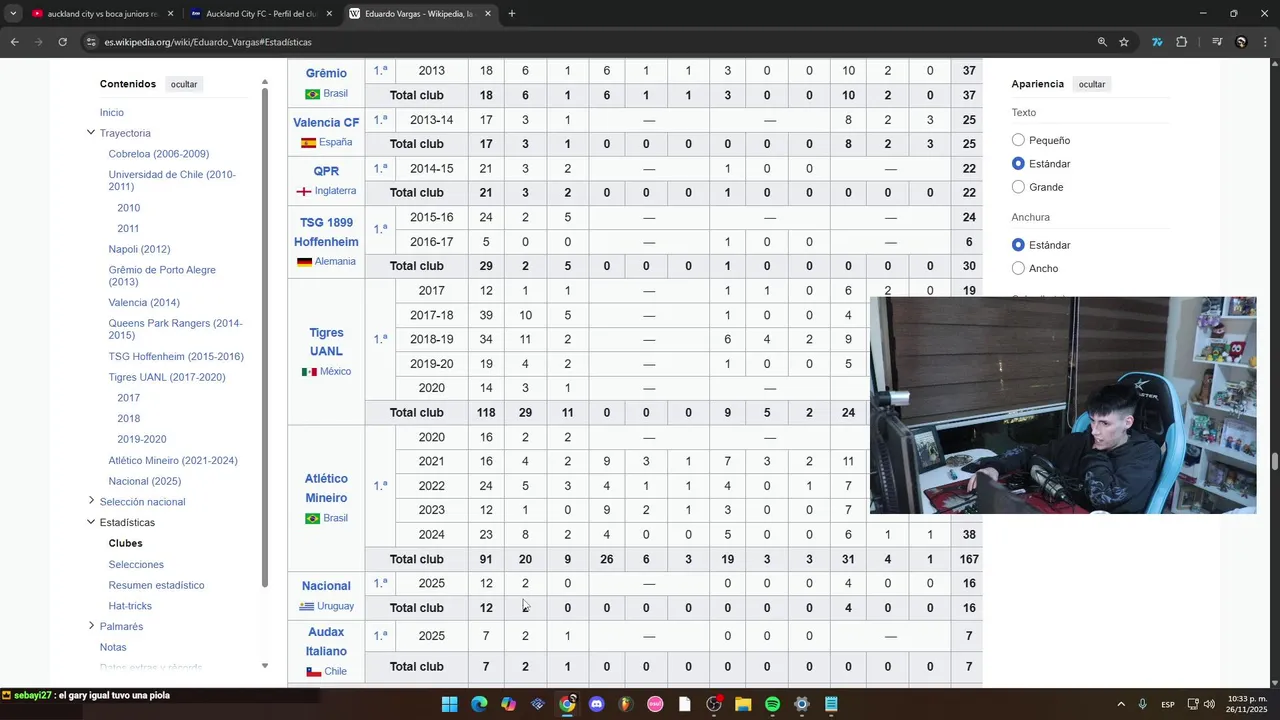Open Spotify from the taskbar
This screenshot has width=1280, height=720.
click(772, 704)
